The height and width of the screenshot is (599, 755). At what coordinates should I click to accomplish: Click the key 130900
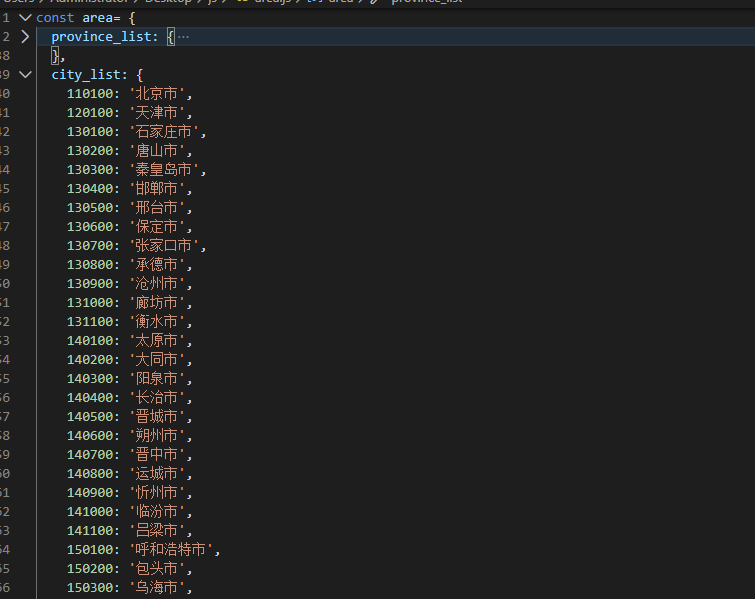point(90,284)
